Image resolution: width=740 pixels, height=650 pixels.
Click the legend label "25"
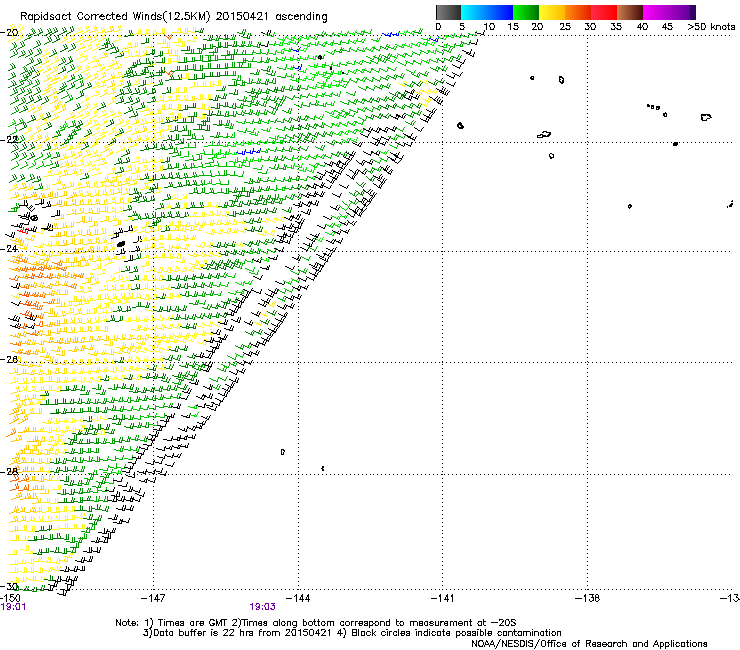(565, 27)
